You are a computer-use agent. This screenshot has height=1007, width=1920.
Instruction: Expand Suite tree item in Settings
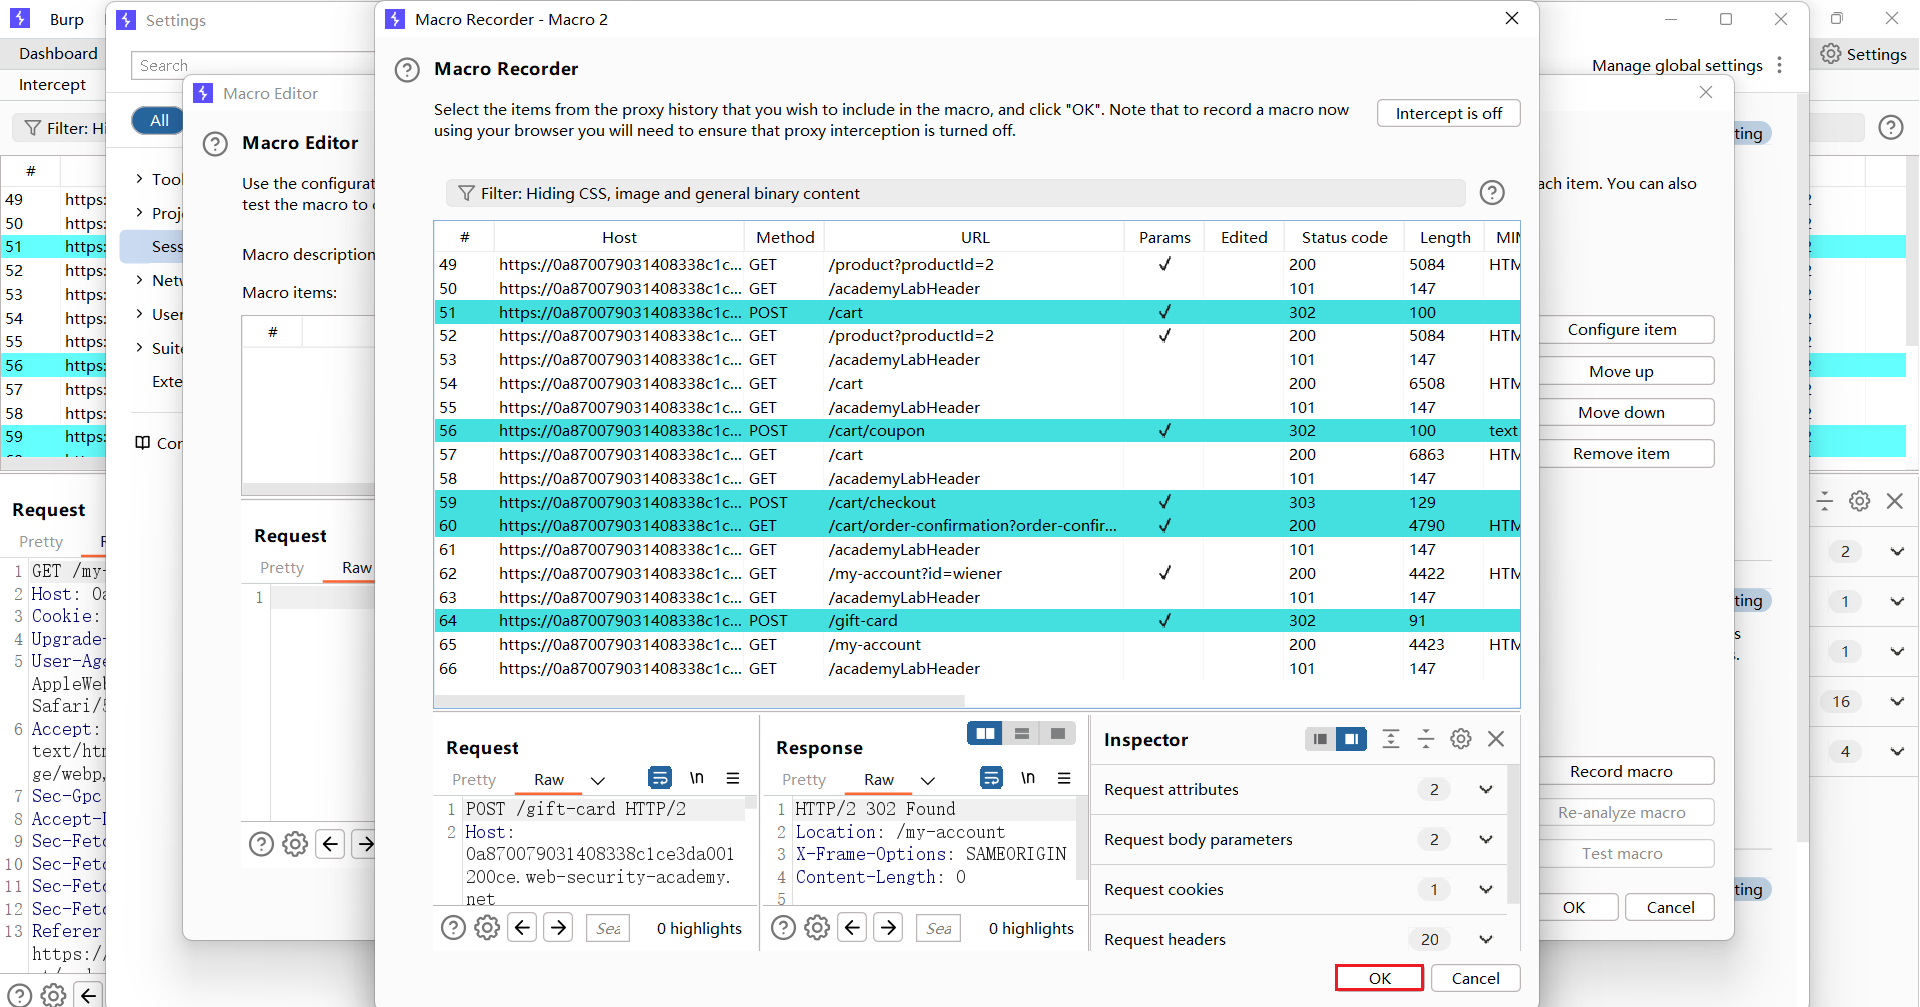(x=139, y=348)
